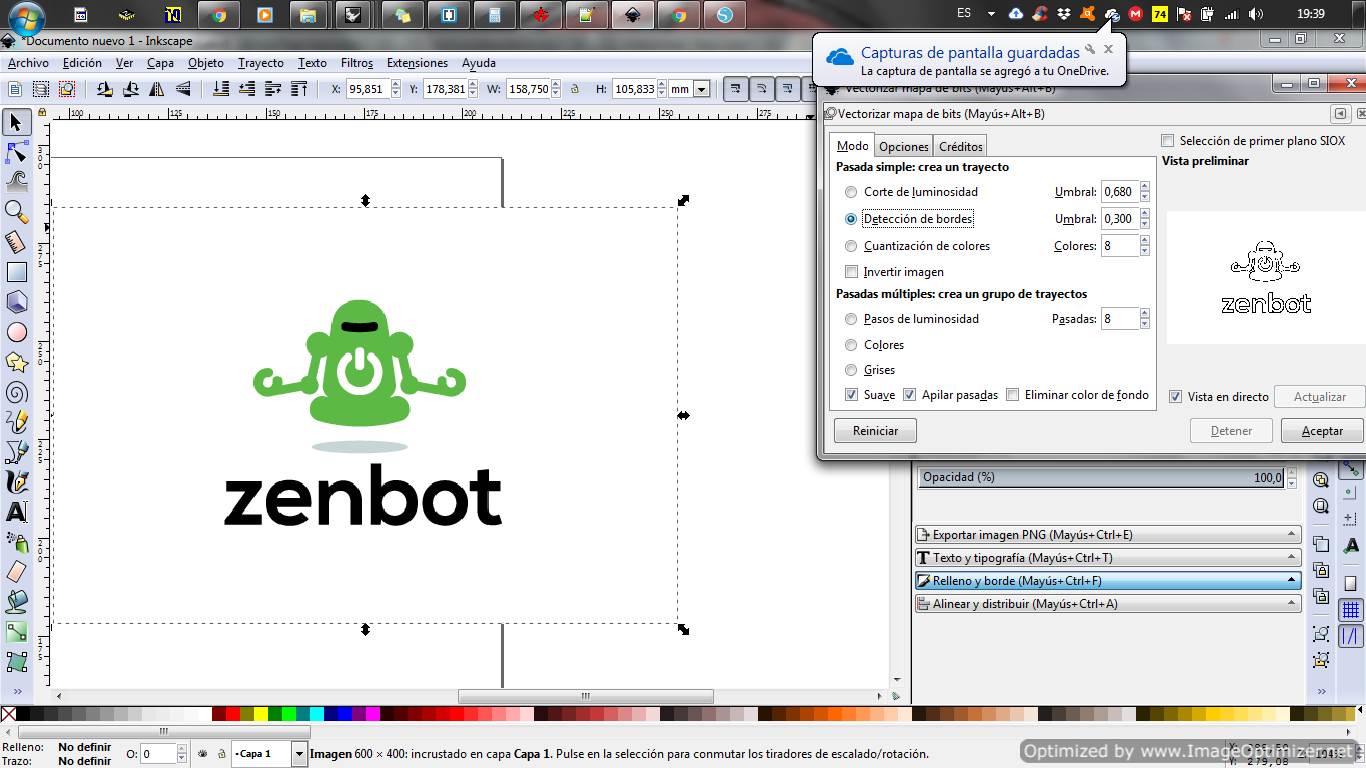
Task: Choose the Tweak tool with wave icon
Action: (x=16, y=181)
